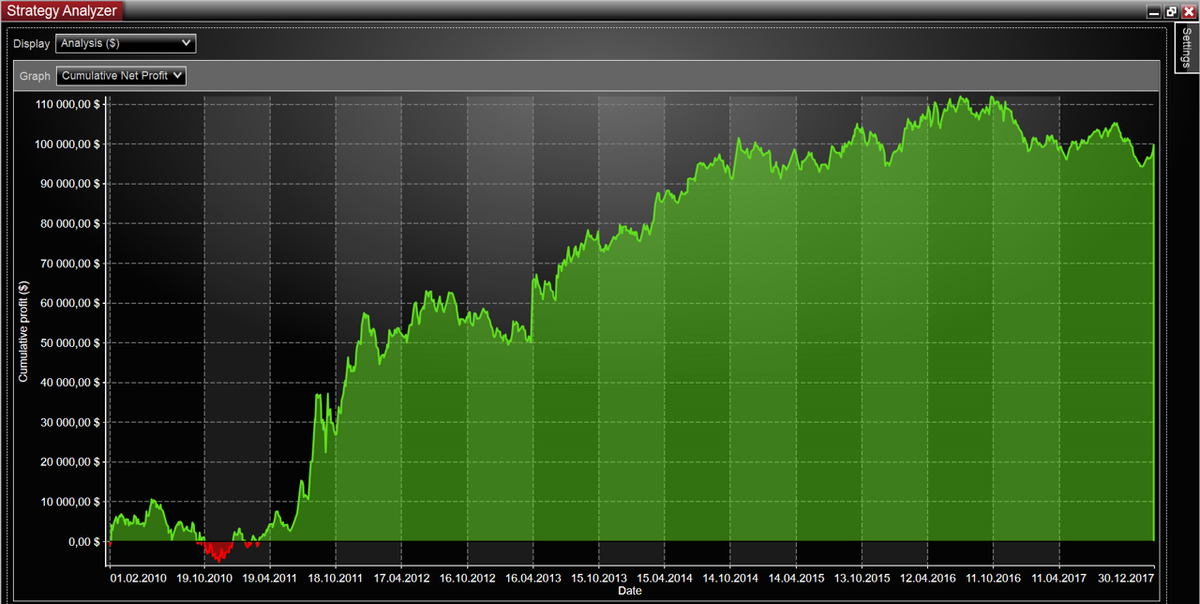The height and width of the screenshot is (604, 1200).
Task: Click the '30.12.2017' date label
Action: tap(1124, 578)
